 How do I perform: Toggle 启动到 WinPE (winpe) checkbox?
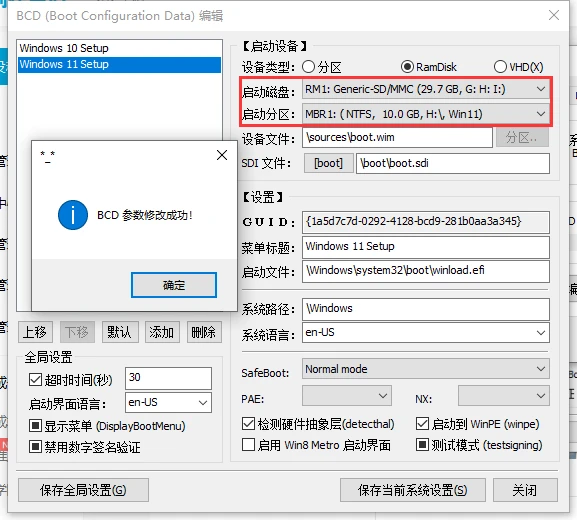click(x=422, y=424)
